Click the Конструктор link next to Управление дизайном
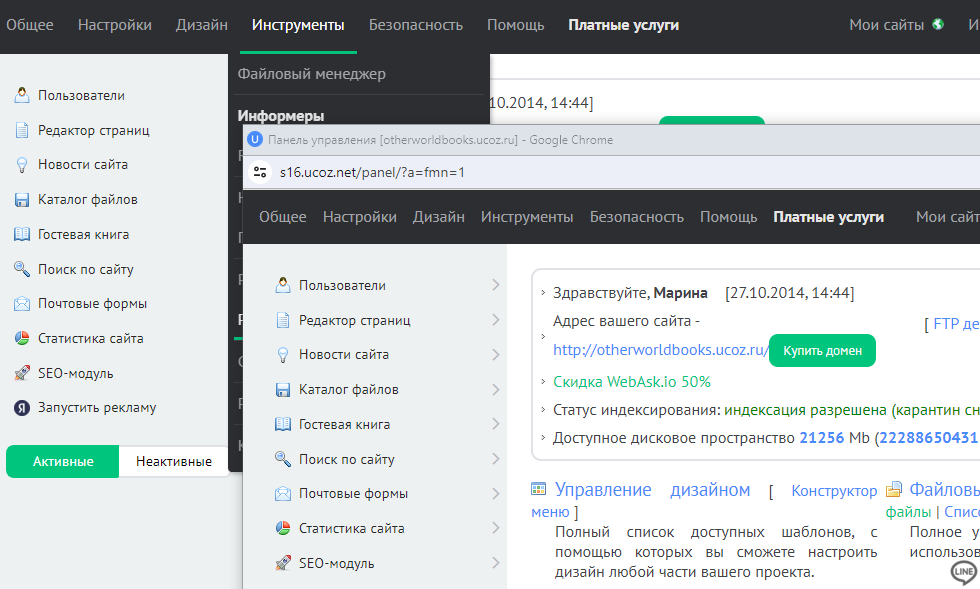This screenshot has height=589, width=980. [834, 491]
